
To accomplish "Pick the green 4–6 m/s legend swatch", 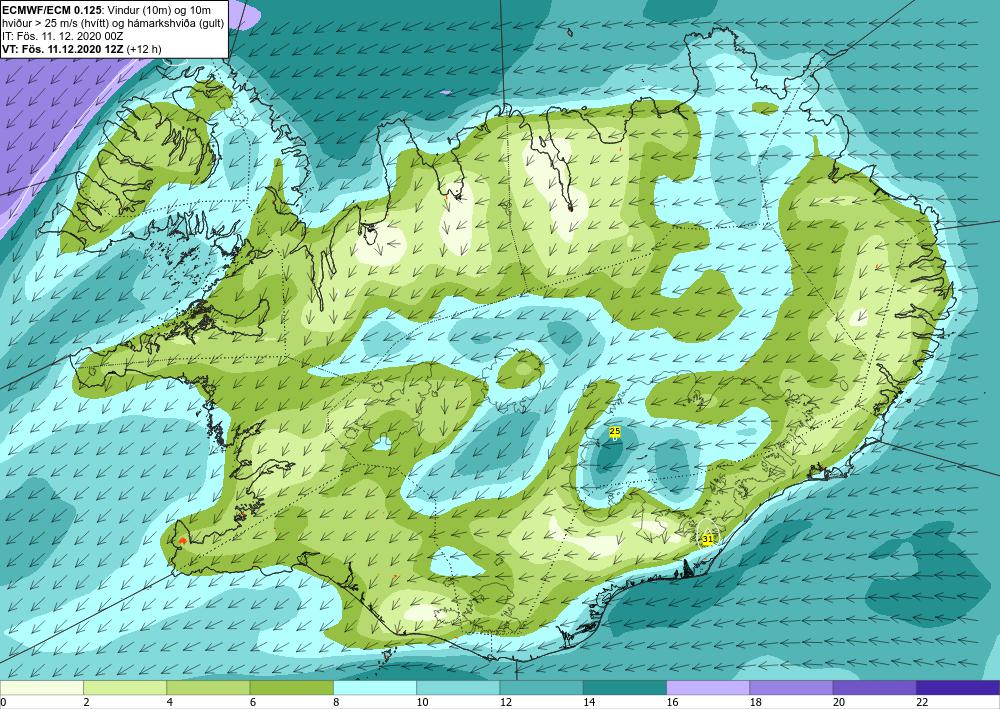I will point(208,687).
